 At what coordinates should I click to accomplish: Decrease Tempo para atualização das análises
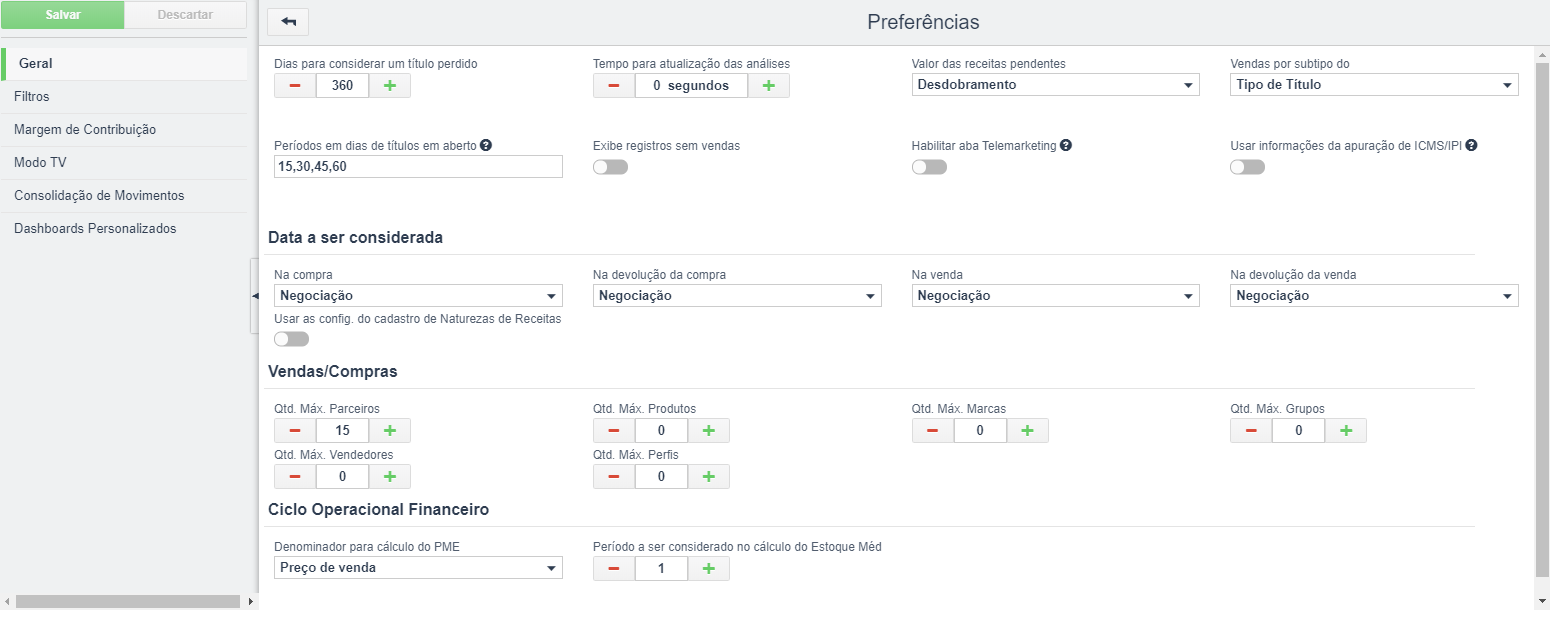(x=614, y=86)
